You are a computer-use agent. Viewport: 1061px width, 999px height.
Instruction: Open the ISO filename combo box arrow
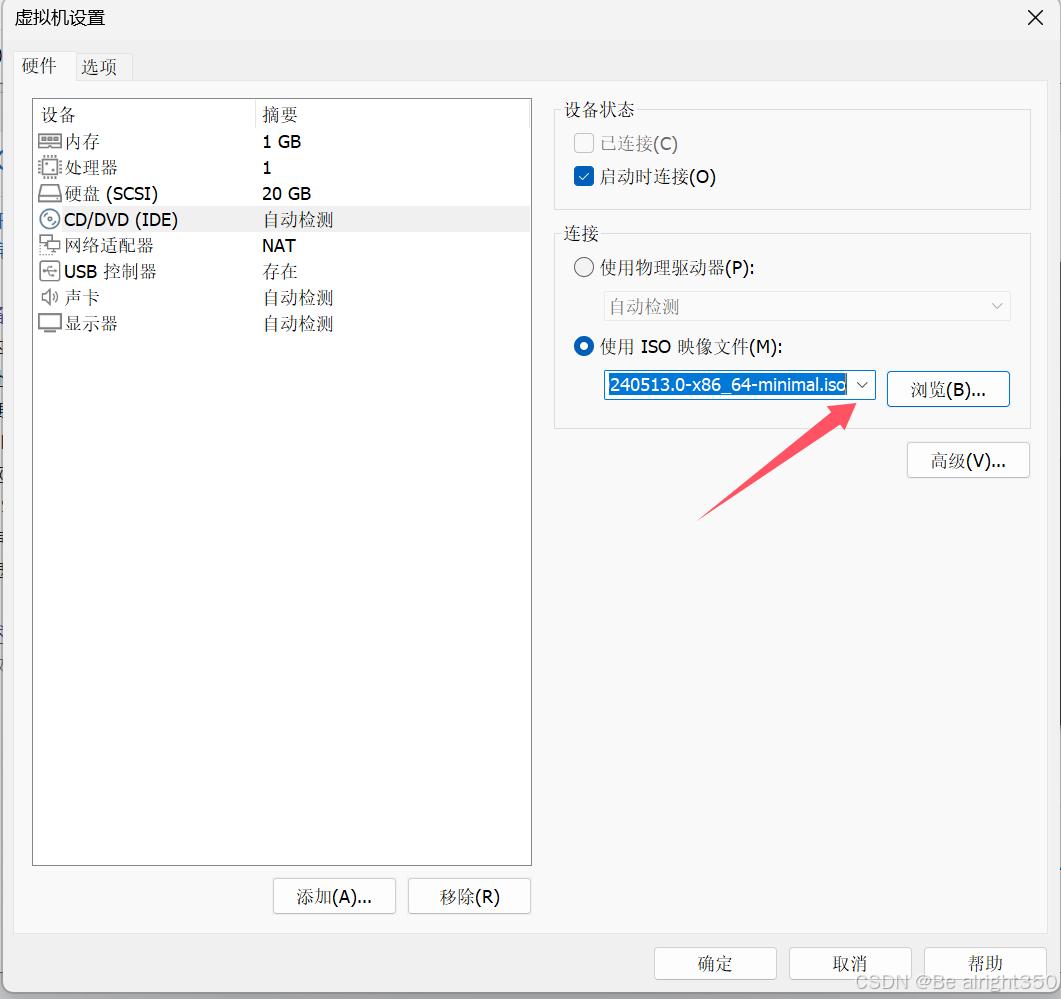click(x=862, y=385)
